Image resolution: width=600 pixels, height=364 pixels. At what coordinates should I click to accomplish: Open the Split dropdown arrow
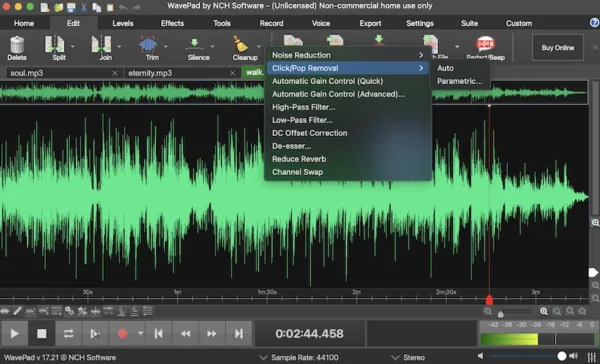coord(72,47)
